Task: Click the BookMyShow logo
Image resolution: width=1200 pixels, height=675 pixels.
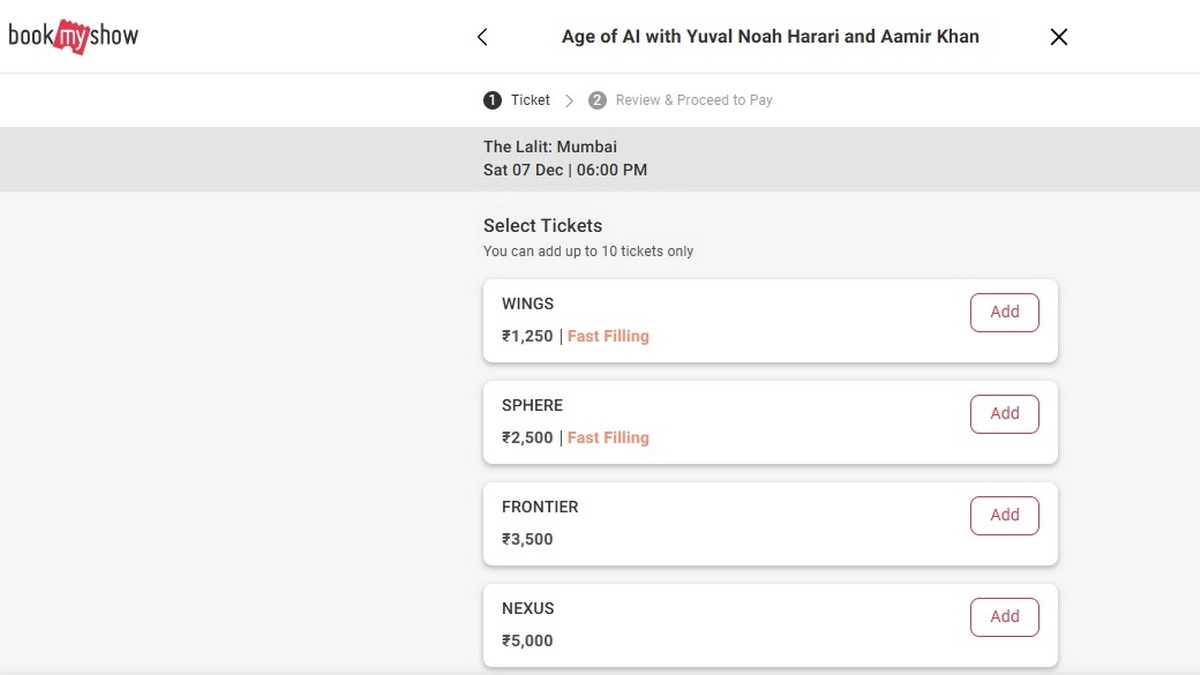Action: (x=73, y=36)
